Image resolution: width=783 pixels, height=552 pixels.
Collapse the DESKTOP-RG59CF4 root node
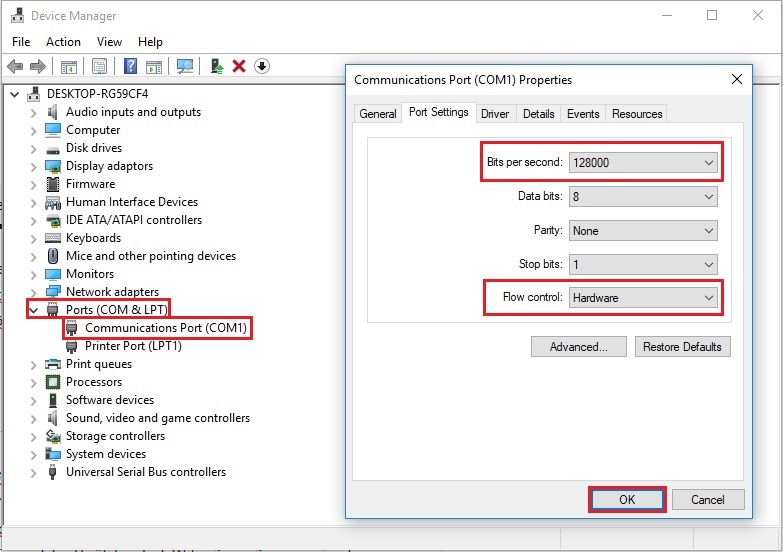tap(14, 94)
